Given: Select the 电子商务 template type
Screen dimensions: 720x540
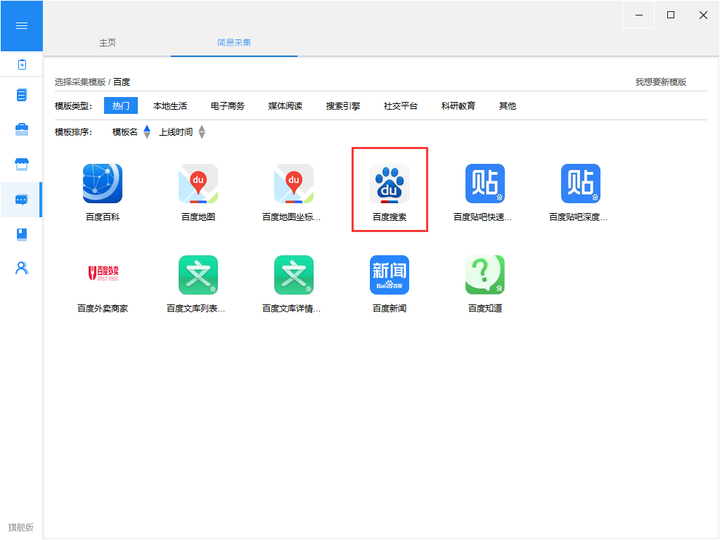Looking at the screenshot, I should click(227, 106).
